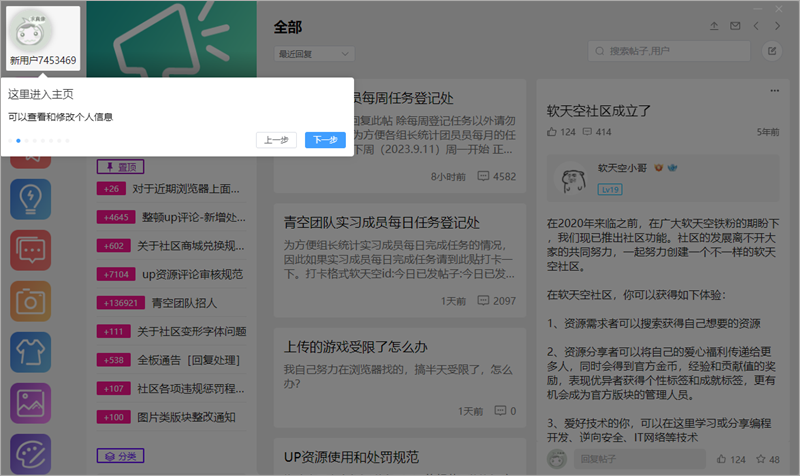This screenshot has width=800, height=476.
Task: Click the compose new post icon
Action: click(x=772, y=51)
